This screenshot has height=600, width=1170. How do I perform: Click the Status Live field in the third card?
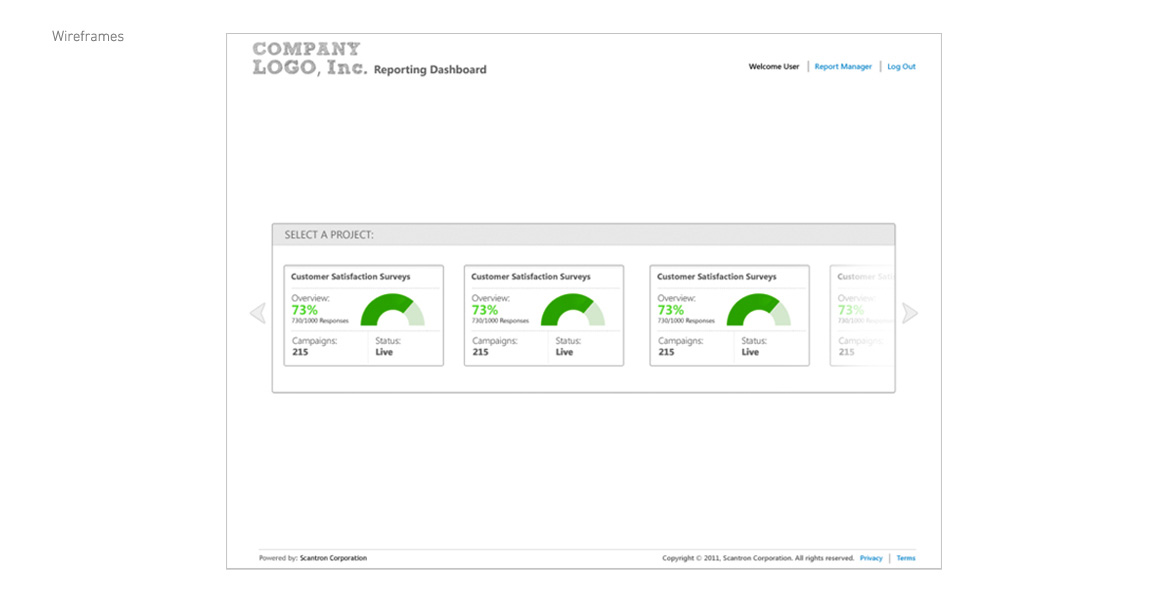coord(751,346)
